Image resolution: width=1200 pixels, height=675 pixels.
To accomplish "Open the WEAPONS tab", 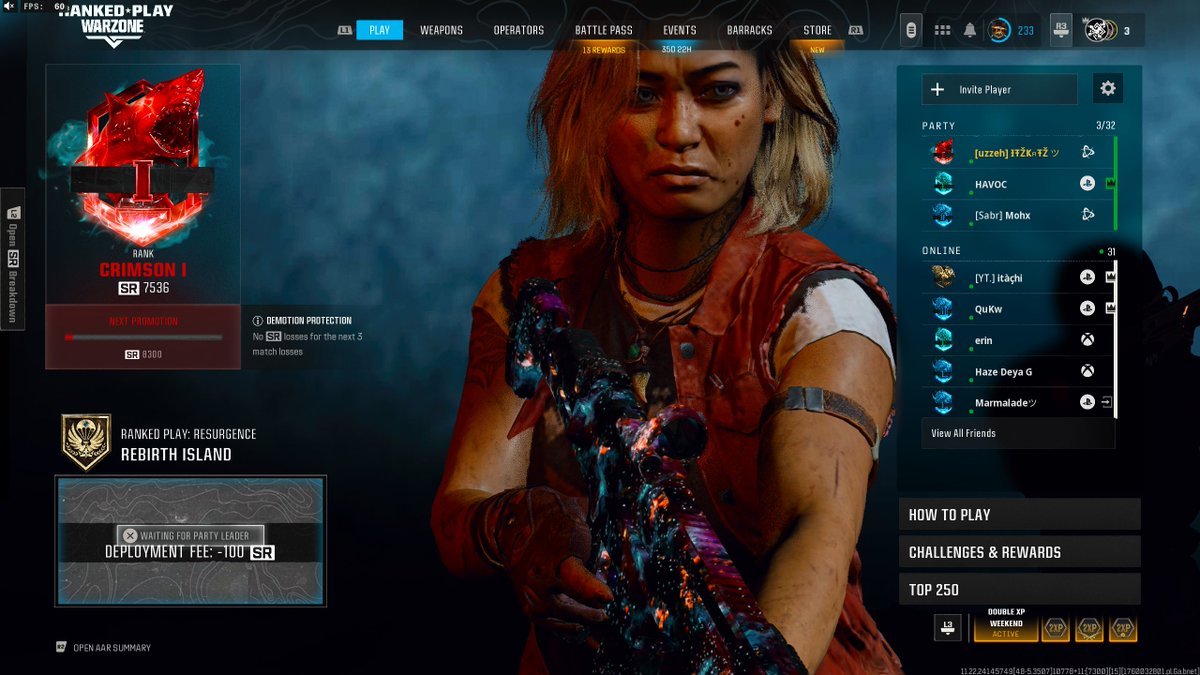I will coord(441,30).
